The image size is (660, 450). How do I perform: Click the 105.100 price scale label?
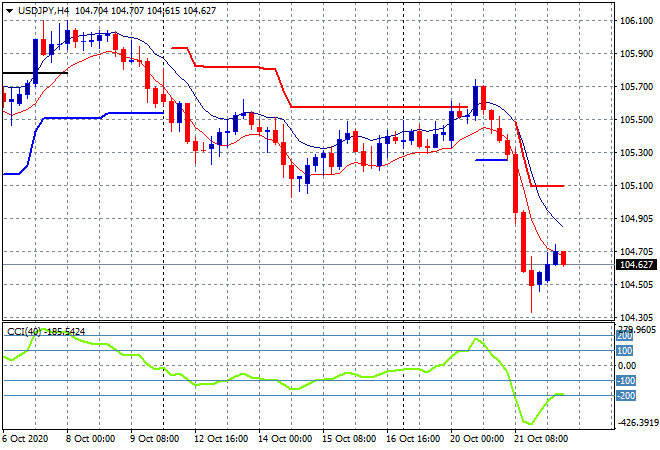[636, 186]
